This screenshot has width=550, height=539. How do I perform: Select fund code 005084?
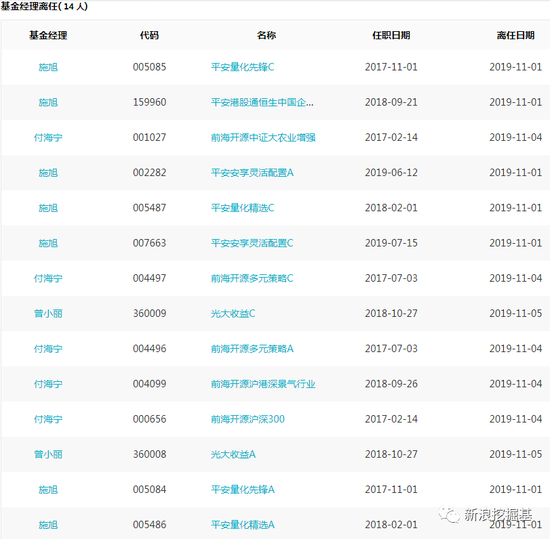tap(149, 490)
